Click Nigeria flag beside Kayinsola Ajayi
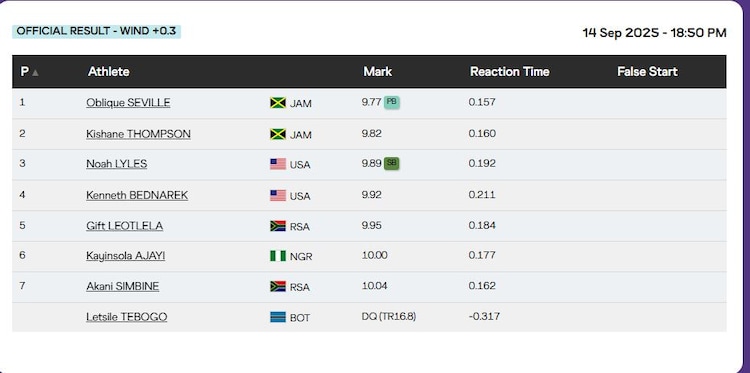750x373 pixels. (278, 256)
